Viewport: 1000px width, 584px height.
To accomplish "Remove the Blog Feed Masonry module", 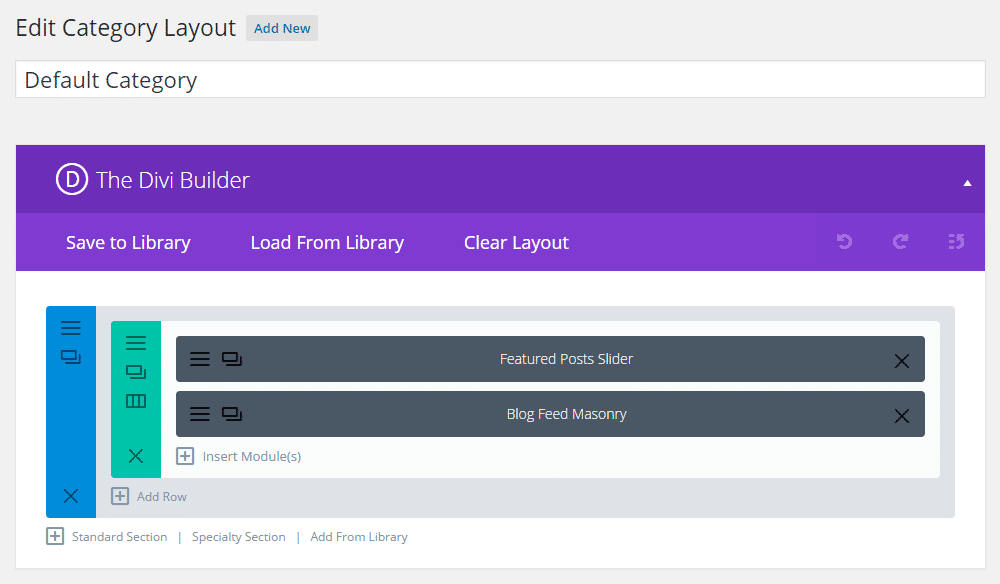I will pos(901,416).
